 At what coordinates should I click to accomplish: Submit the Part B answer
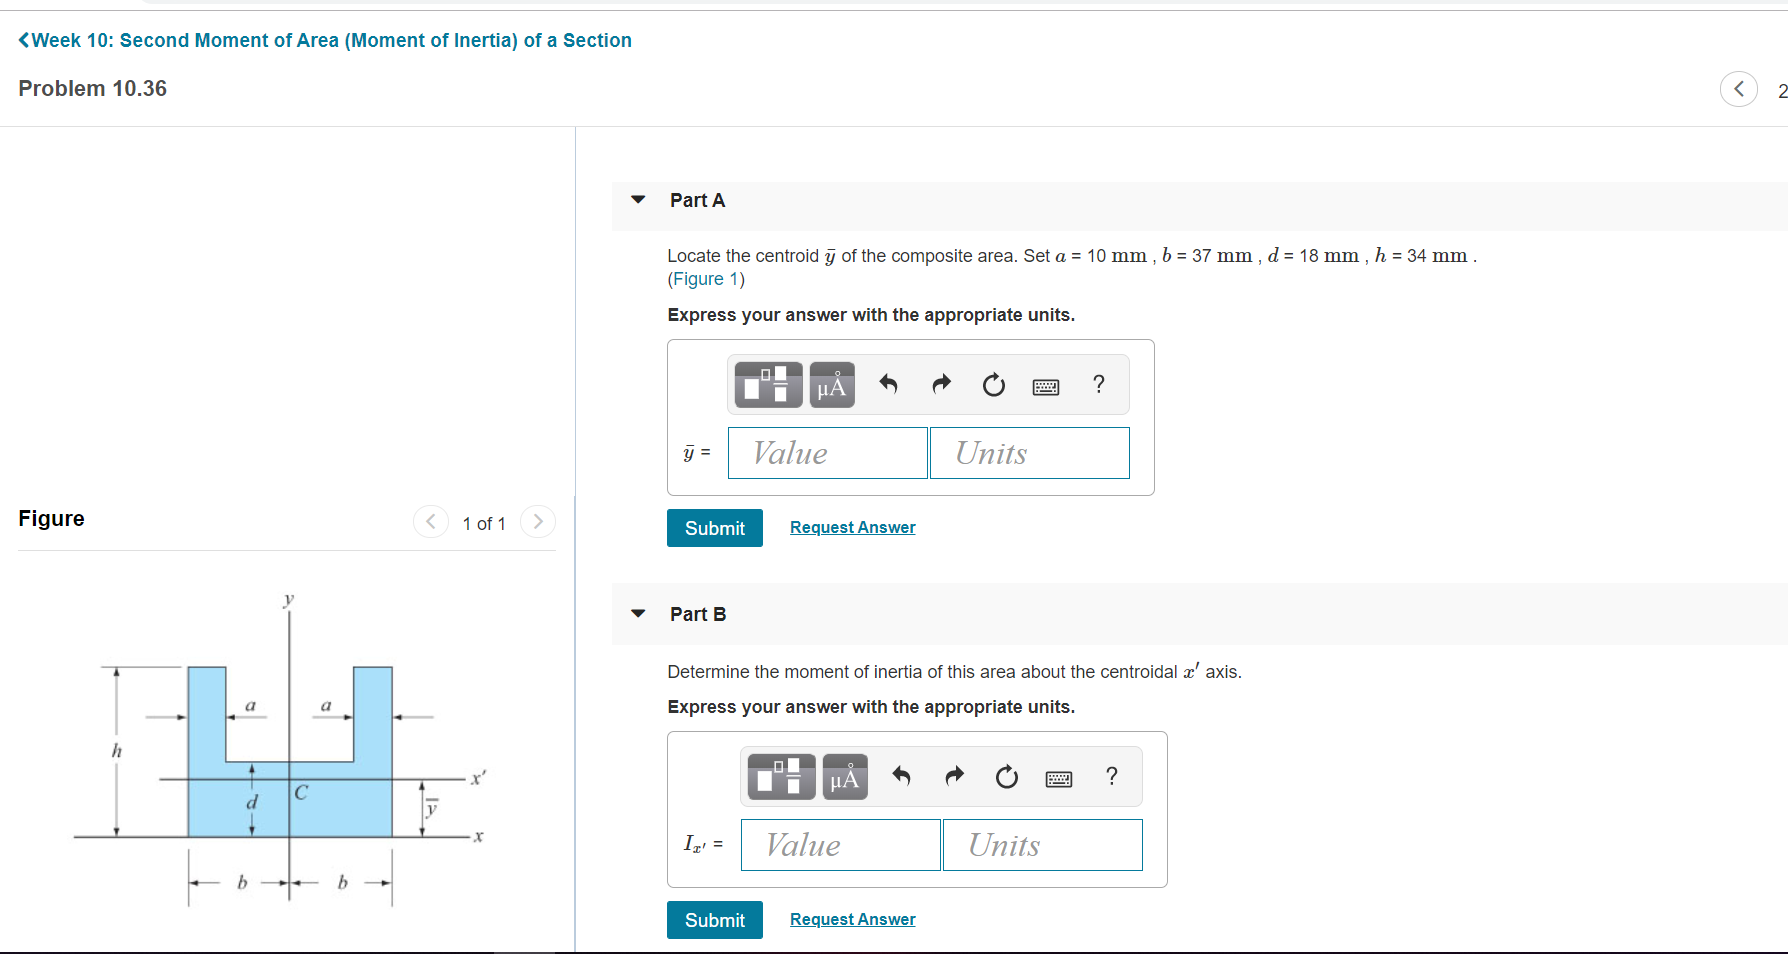coord(714,919)
